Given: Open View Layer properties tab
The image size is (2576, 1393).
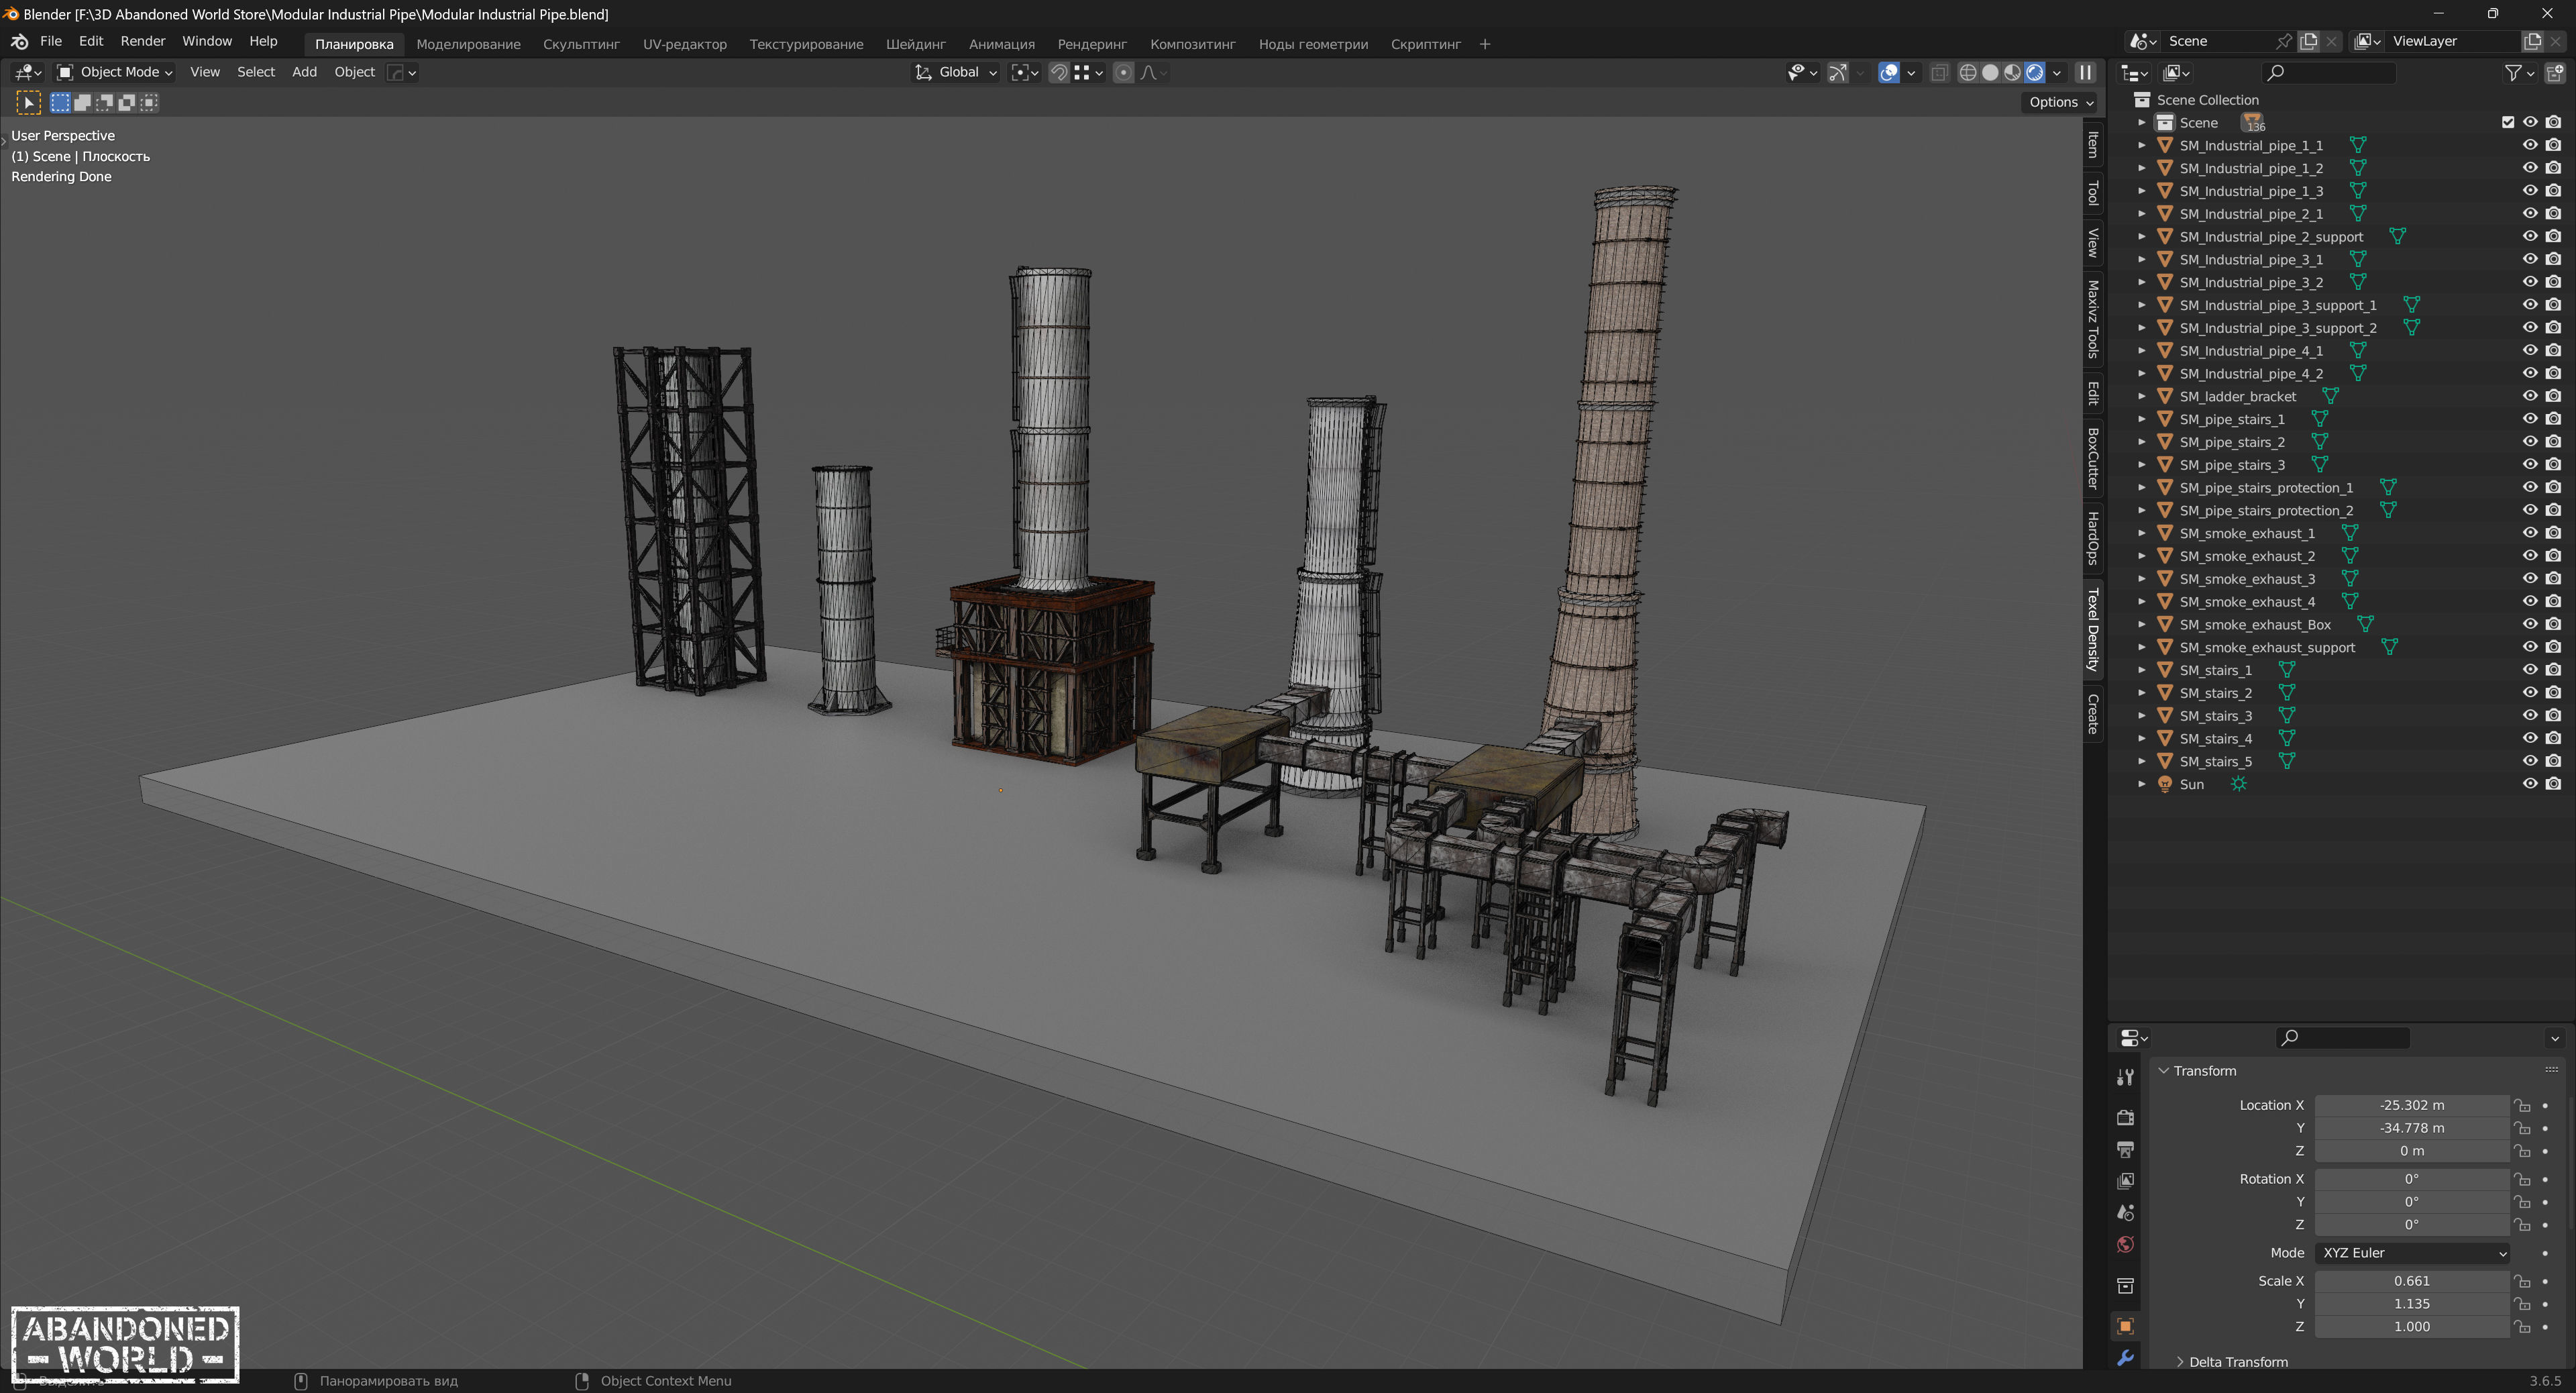Looking at the screenshot, I should (2125, 1181).
